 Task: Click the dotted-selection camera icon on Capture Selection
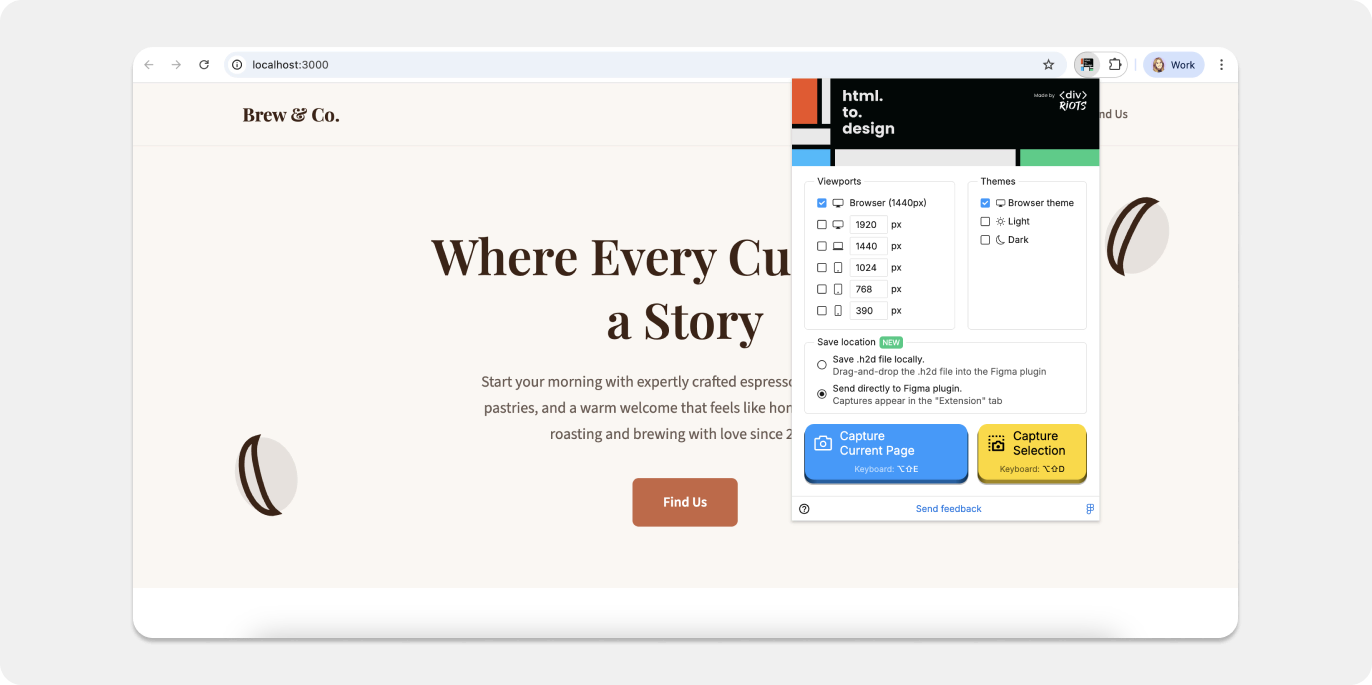[995, 443]
